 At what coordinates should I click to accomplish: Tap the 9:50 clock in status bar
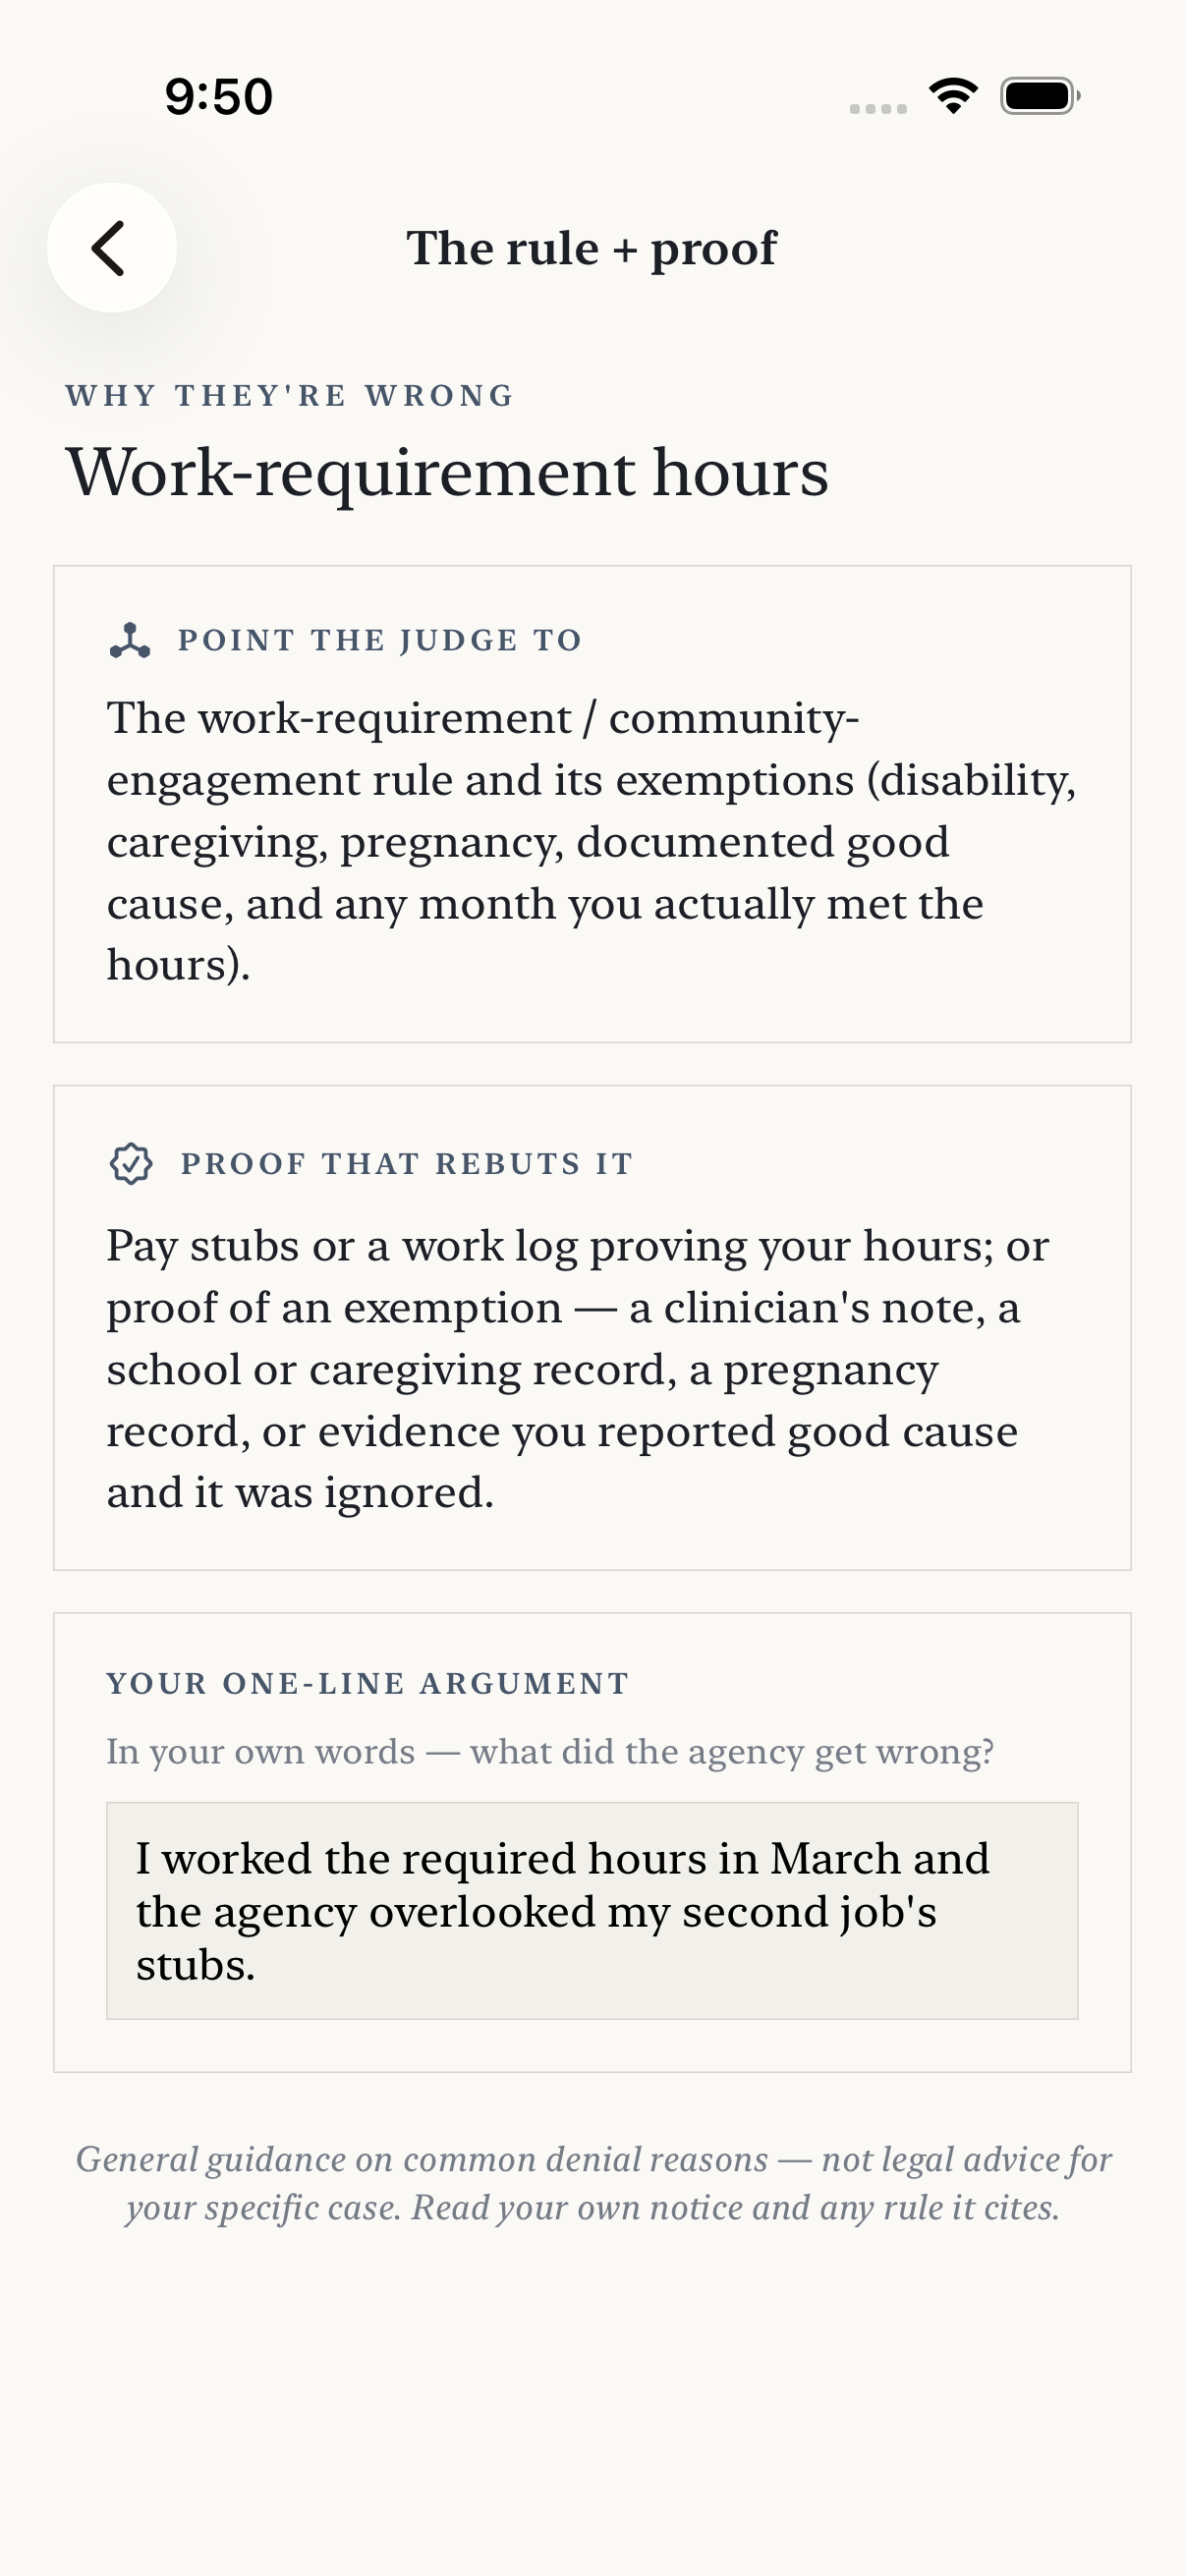click(219, 97)
